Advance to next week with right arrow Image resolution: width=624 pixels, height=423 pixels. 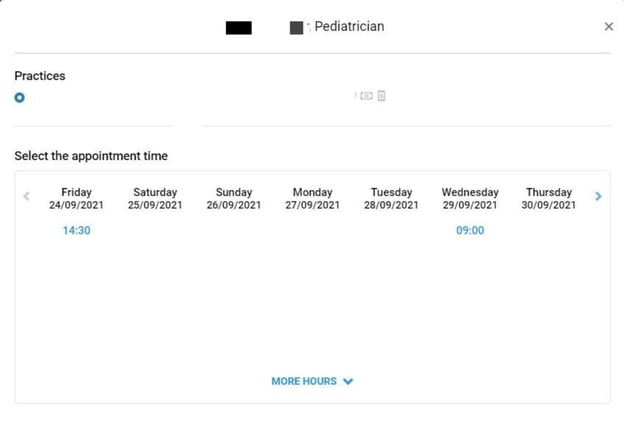click(598, 196)
